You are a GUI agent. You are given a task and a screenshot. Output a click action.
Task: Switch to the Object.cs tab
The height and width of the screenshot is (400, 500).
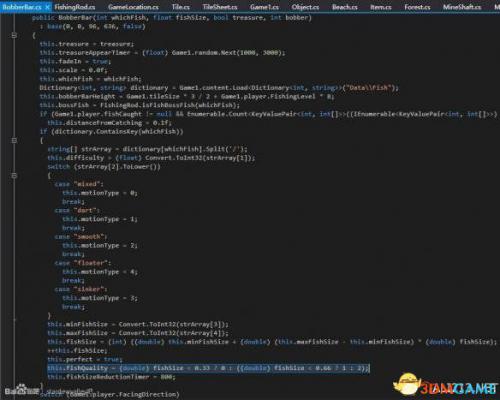coord(305,7)
